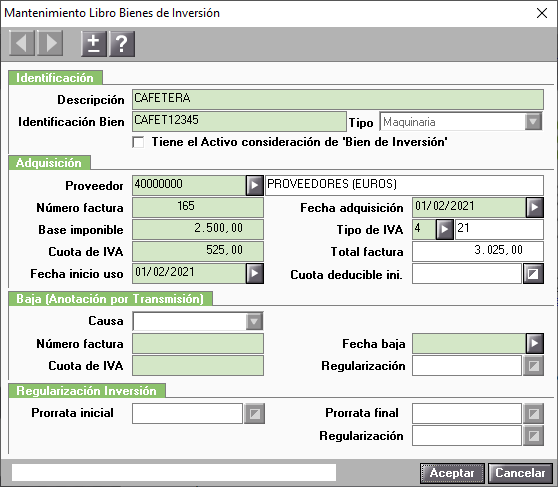Go to next record with right arrow
This screenshot has width=558, height=487.
click(x=50, y=43)
